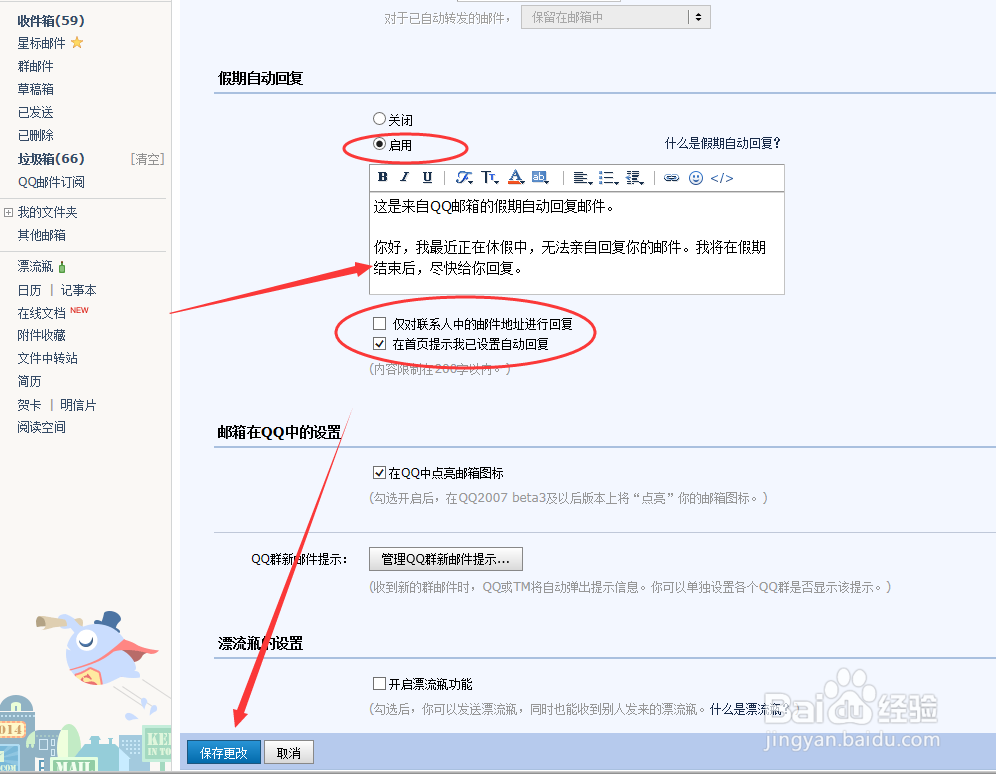
Task: Open the font color picker
Action: pos(516,177)
